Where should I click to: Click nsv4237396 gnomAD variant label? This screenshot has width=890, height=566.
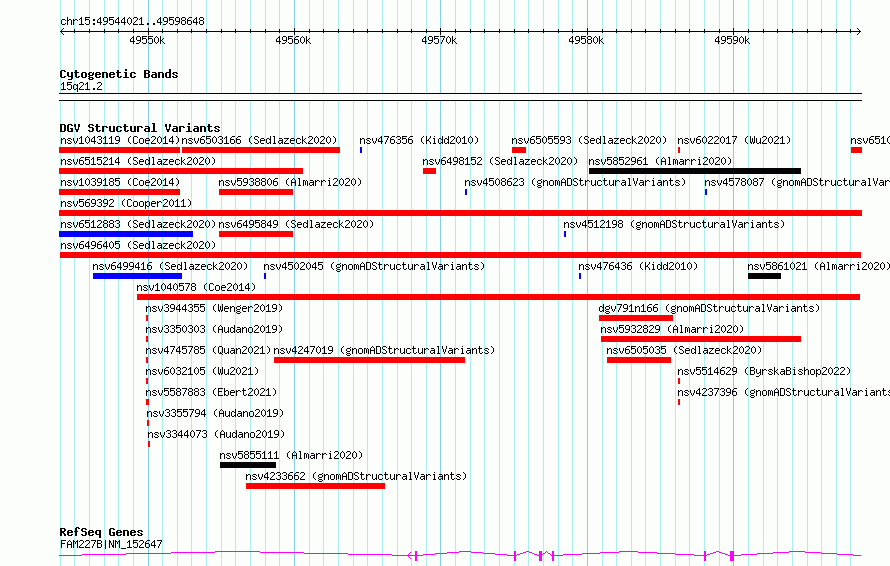[783, 392]
